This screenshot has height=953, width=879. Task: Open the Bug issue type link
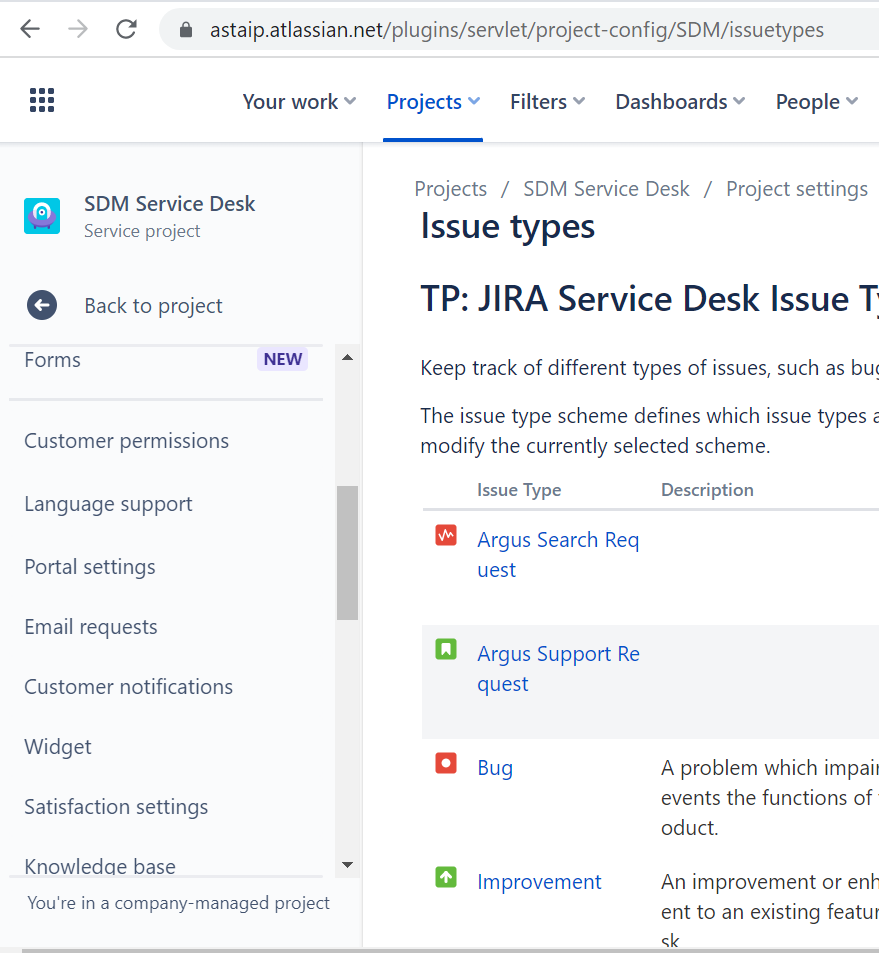coord(495,768)
